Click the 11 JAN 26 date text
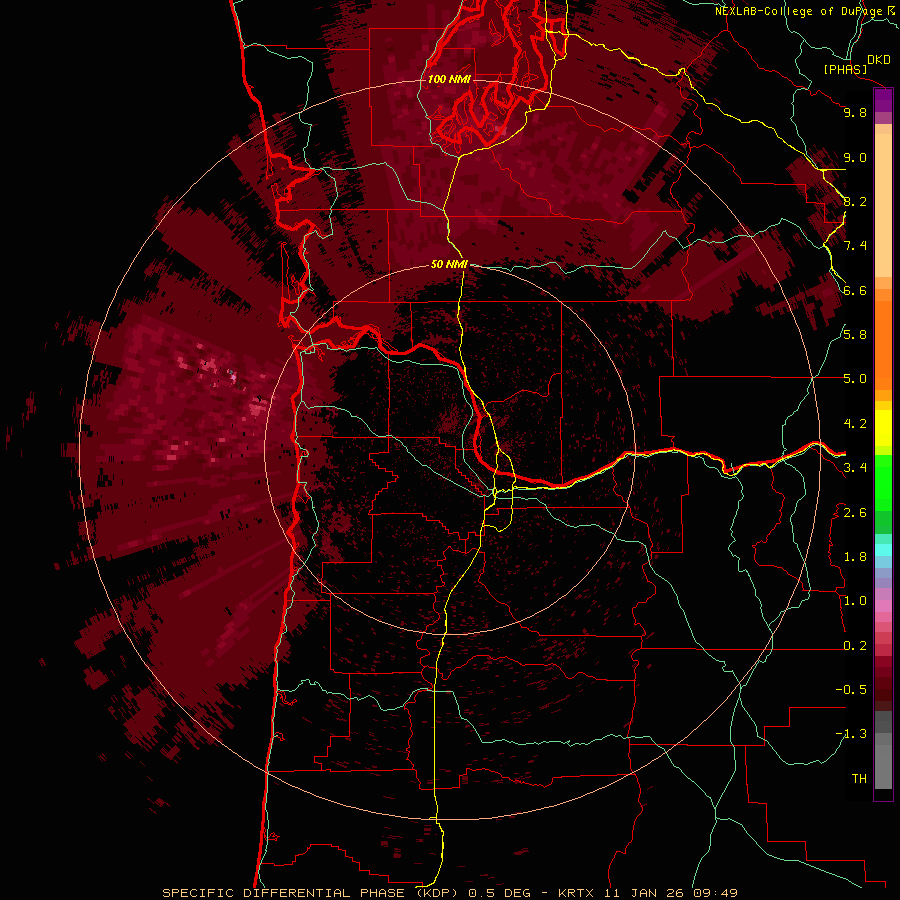 coord(645,893)
